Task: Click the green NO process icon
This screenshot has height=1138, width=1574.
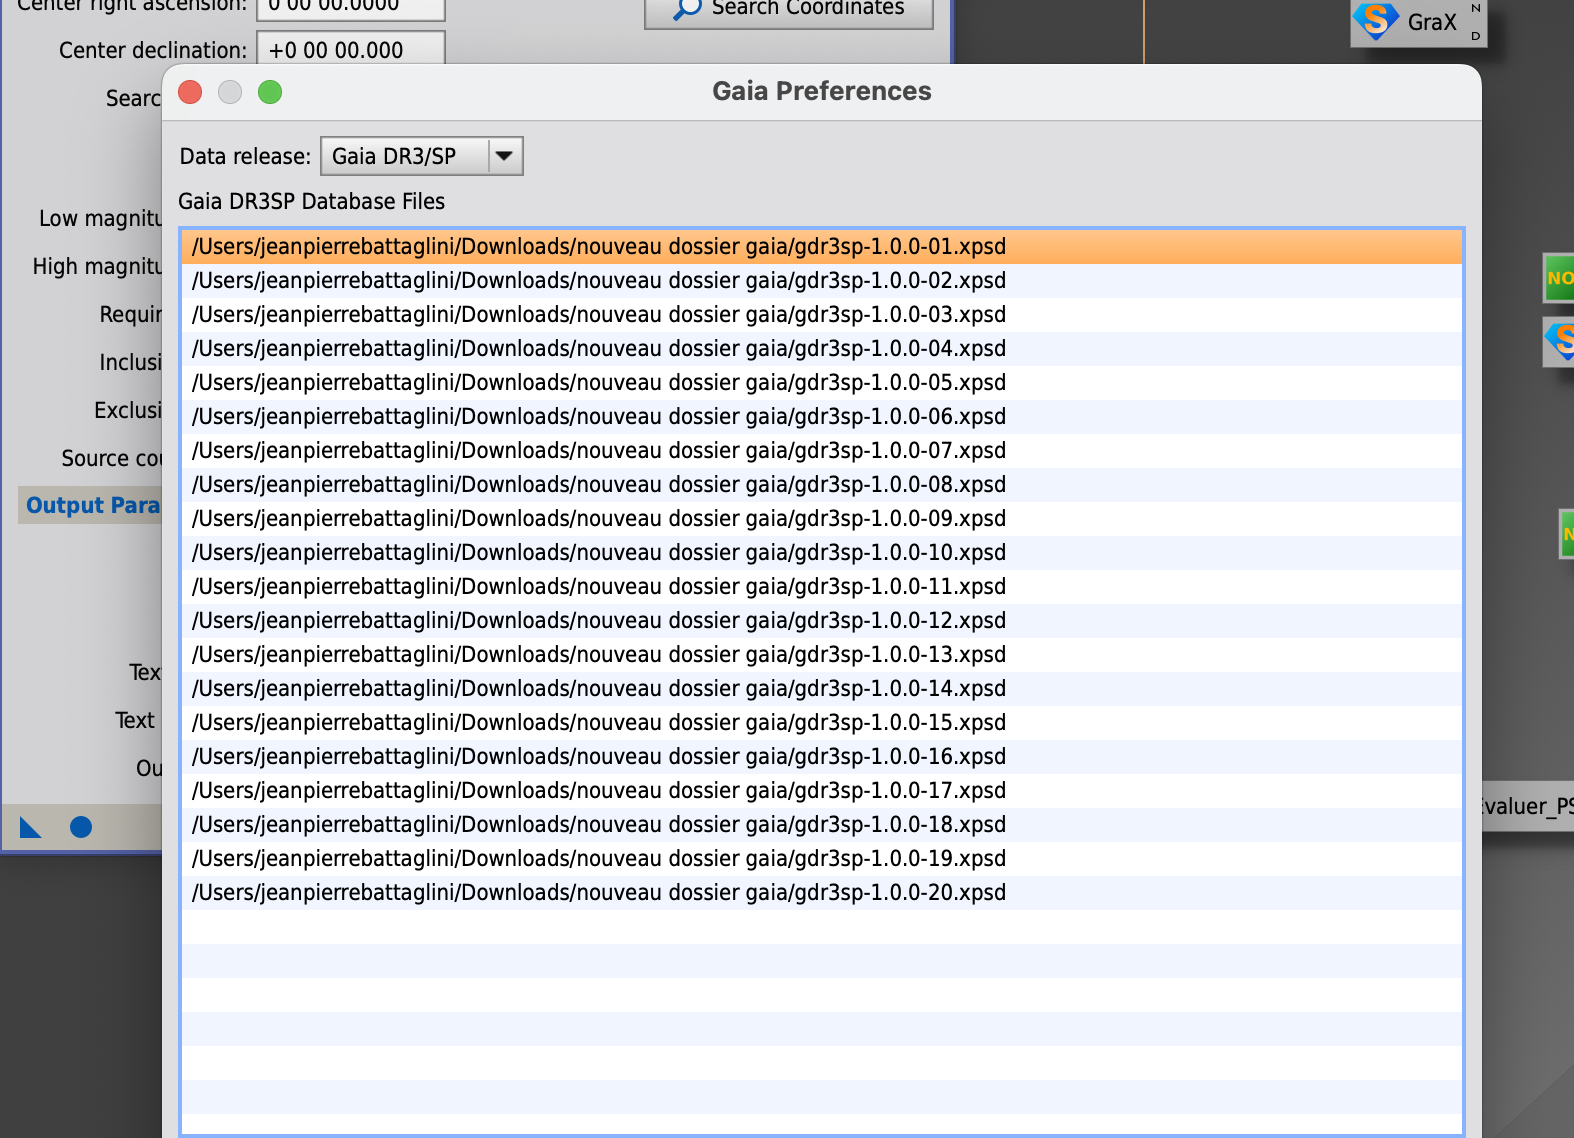Action: coord(1559,278)
